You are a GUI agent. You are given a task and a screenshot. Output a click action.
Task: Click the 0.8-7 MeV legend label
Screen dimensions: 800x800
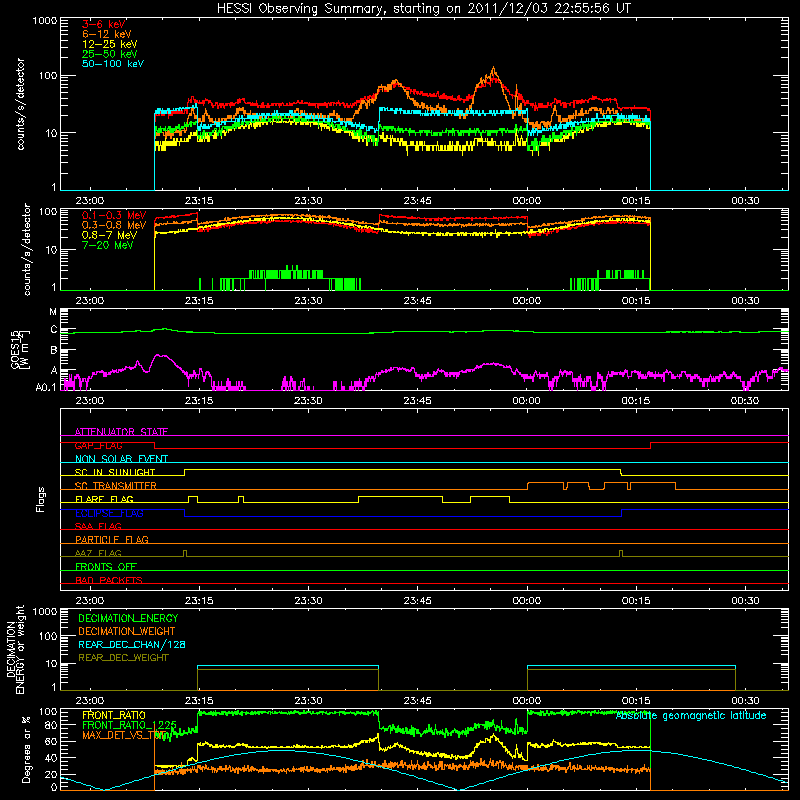pyautogui.click(x=110, y=235)
